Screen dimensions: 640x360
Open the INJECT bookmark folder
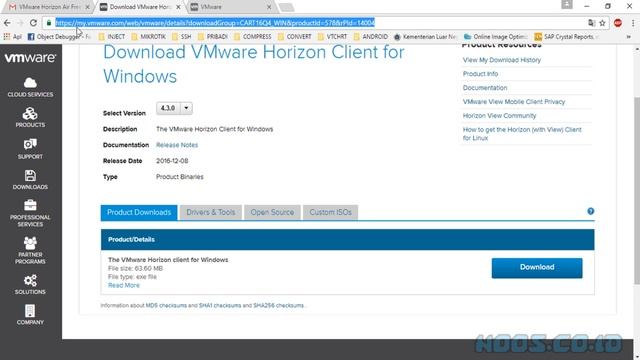pyautogui.click(x=112, y=37)
